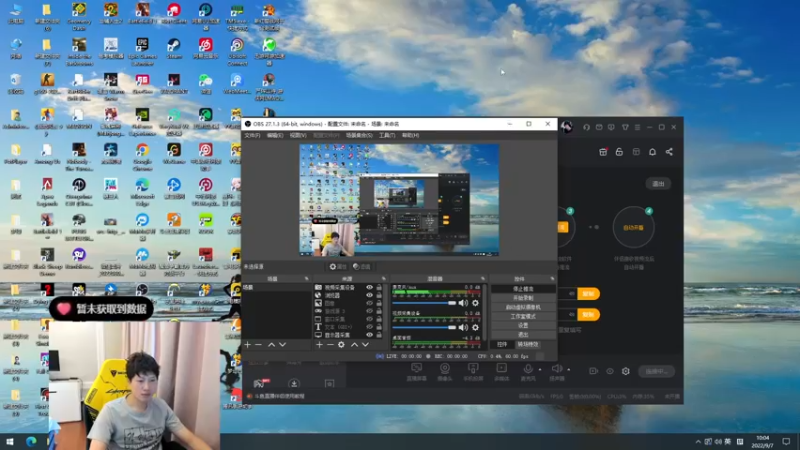Viewport: 800px width, 450px height.
Task: Mute the video capture device audio
Action: [x=463, y=328]
